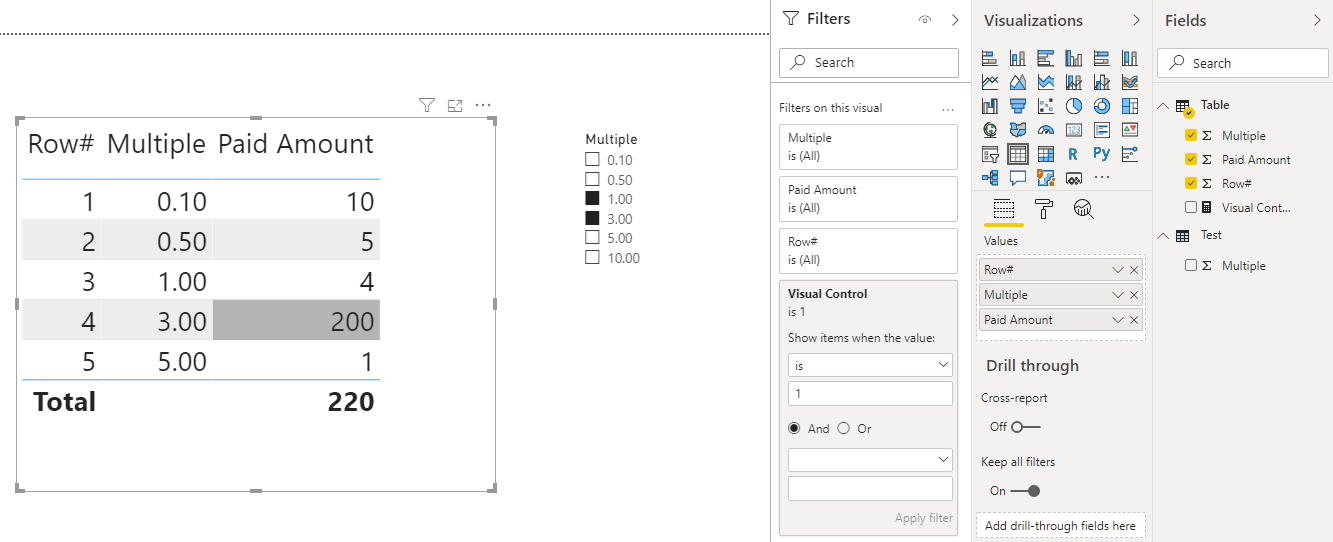Select the pie chart visual
The height and width of the screenshot is (542, 1333).
tap(1074, 106)
